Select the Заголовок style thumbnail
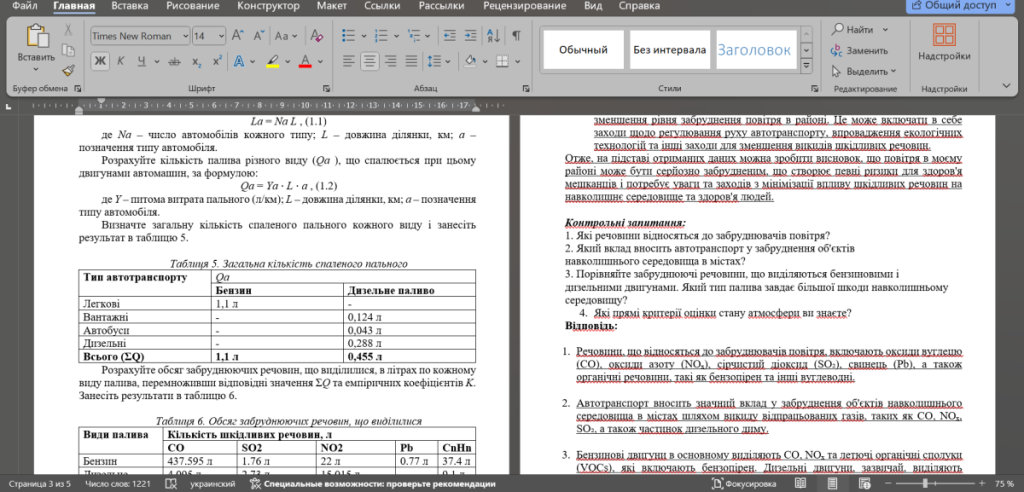 click(753, 49)
